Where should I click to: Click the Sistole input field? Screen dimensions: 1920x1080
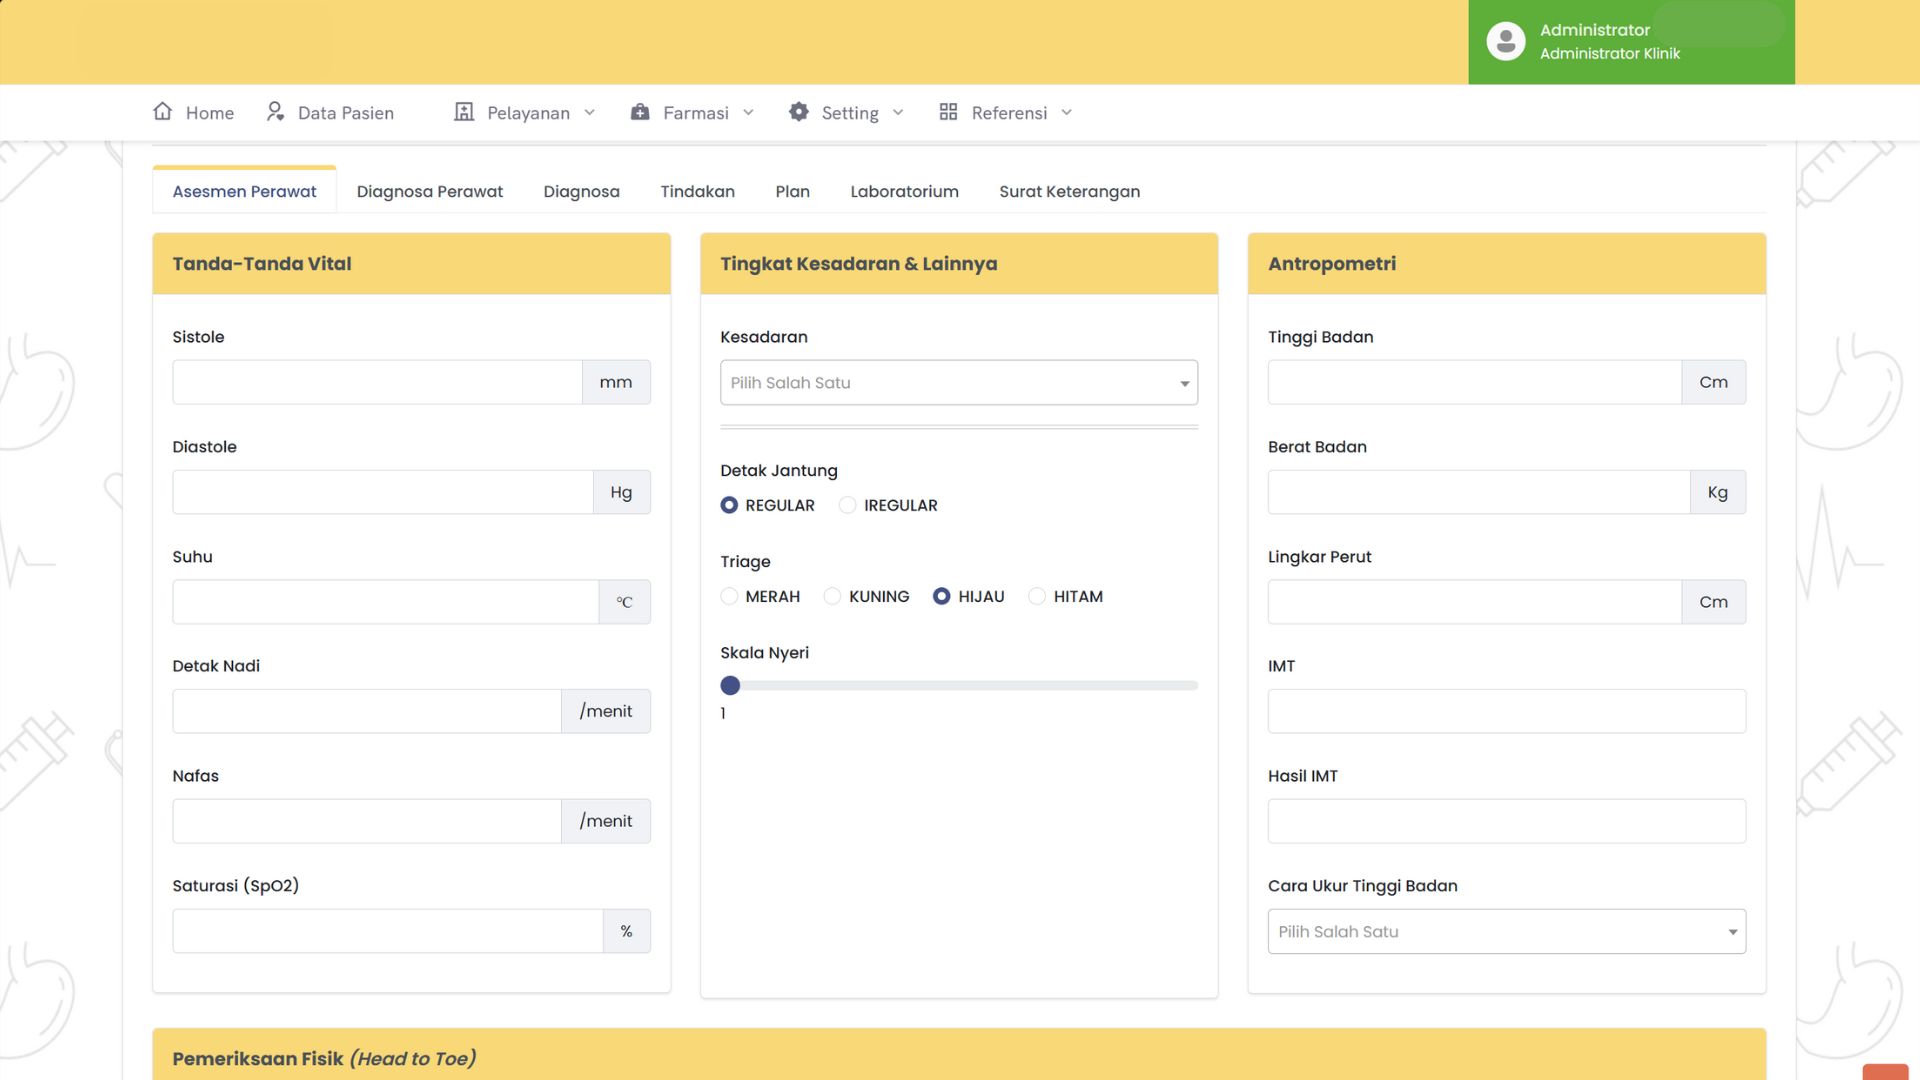[x=377, y=383]
